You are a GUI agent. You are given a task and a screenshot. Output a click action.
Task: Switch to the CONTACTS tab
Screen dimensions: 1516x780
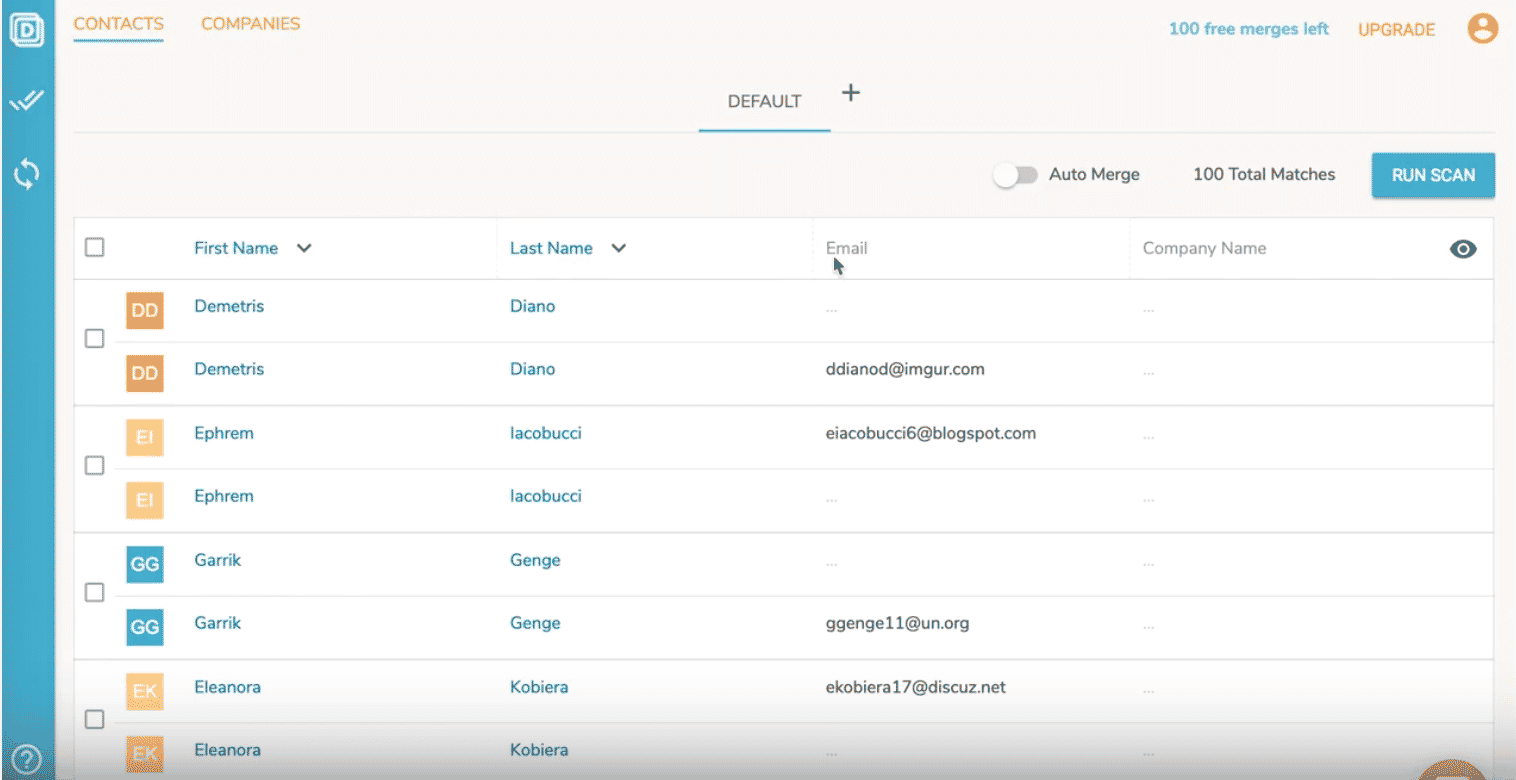(x=118, y=23)
